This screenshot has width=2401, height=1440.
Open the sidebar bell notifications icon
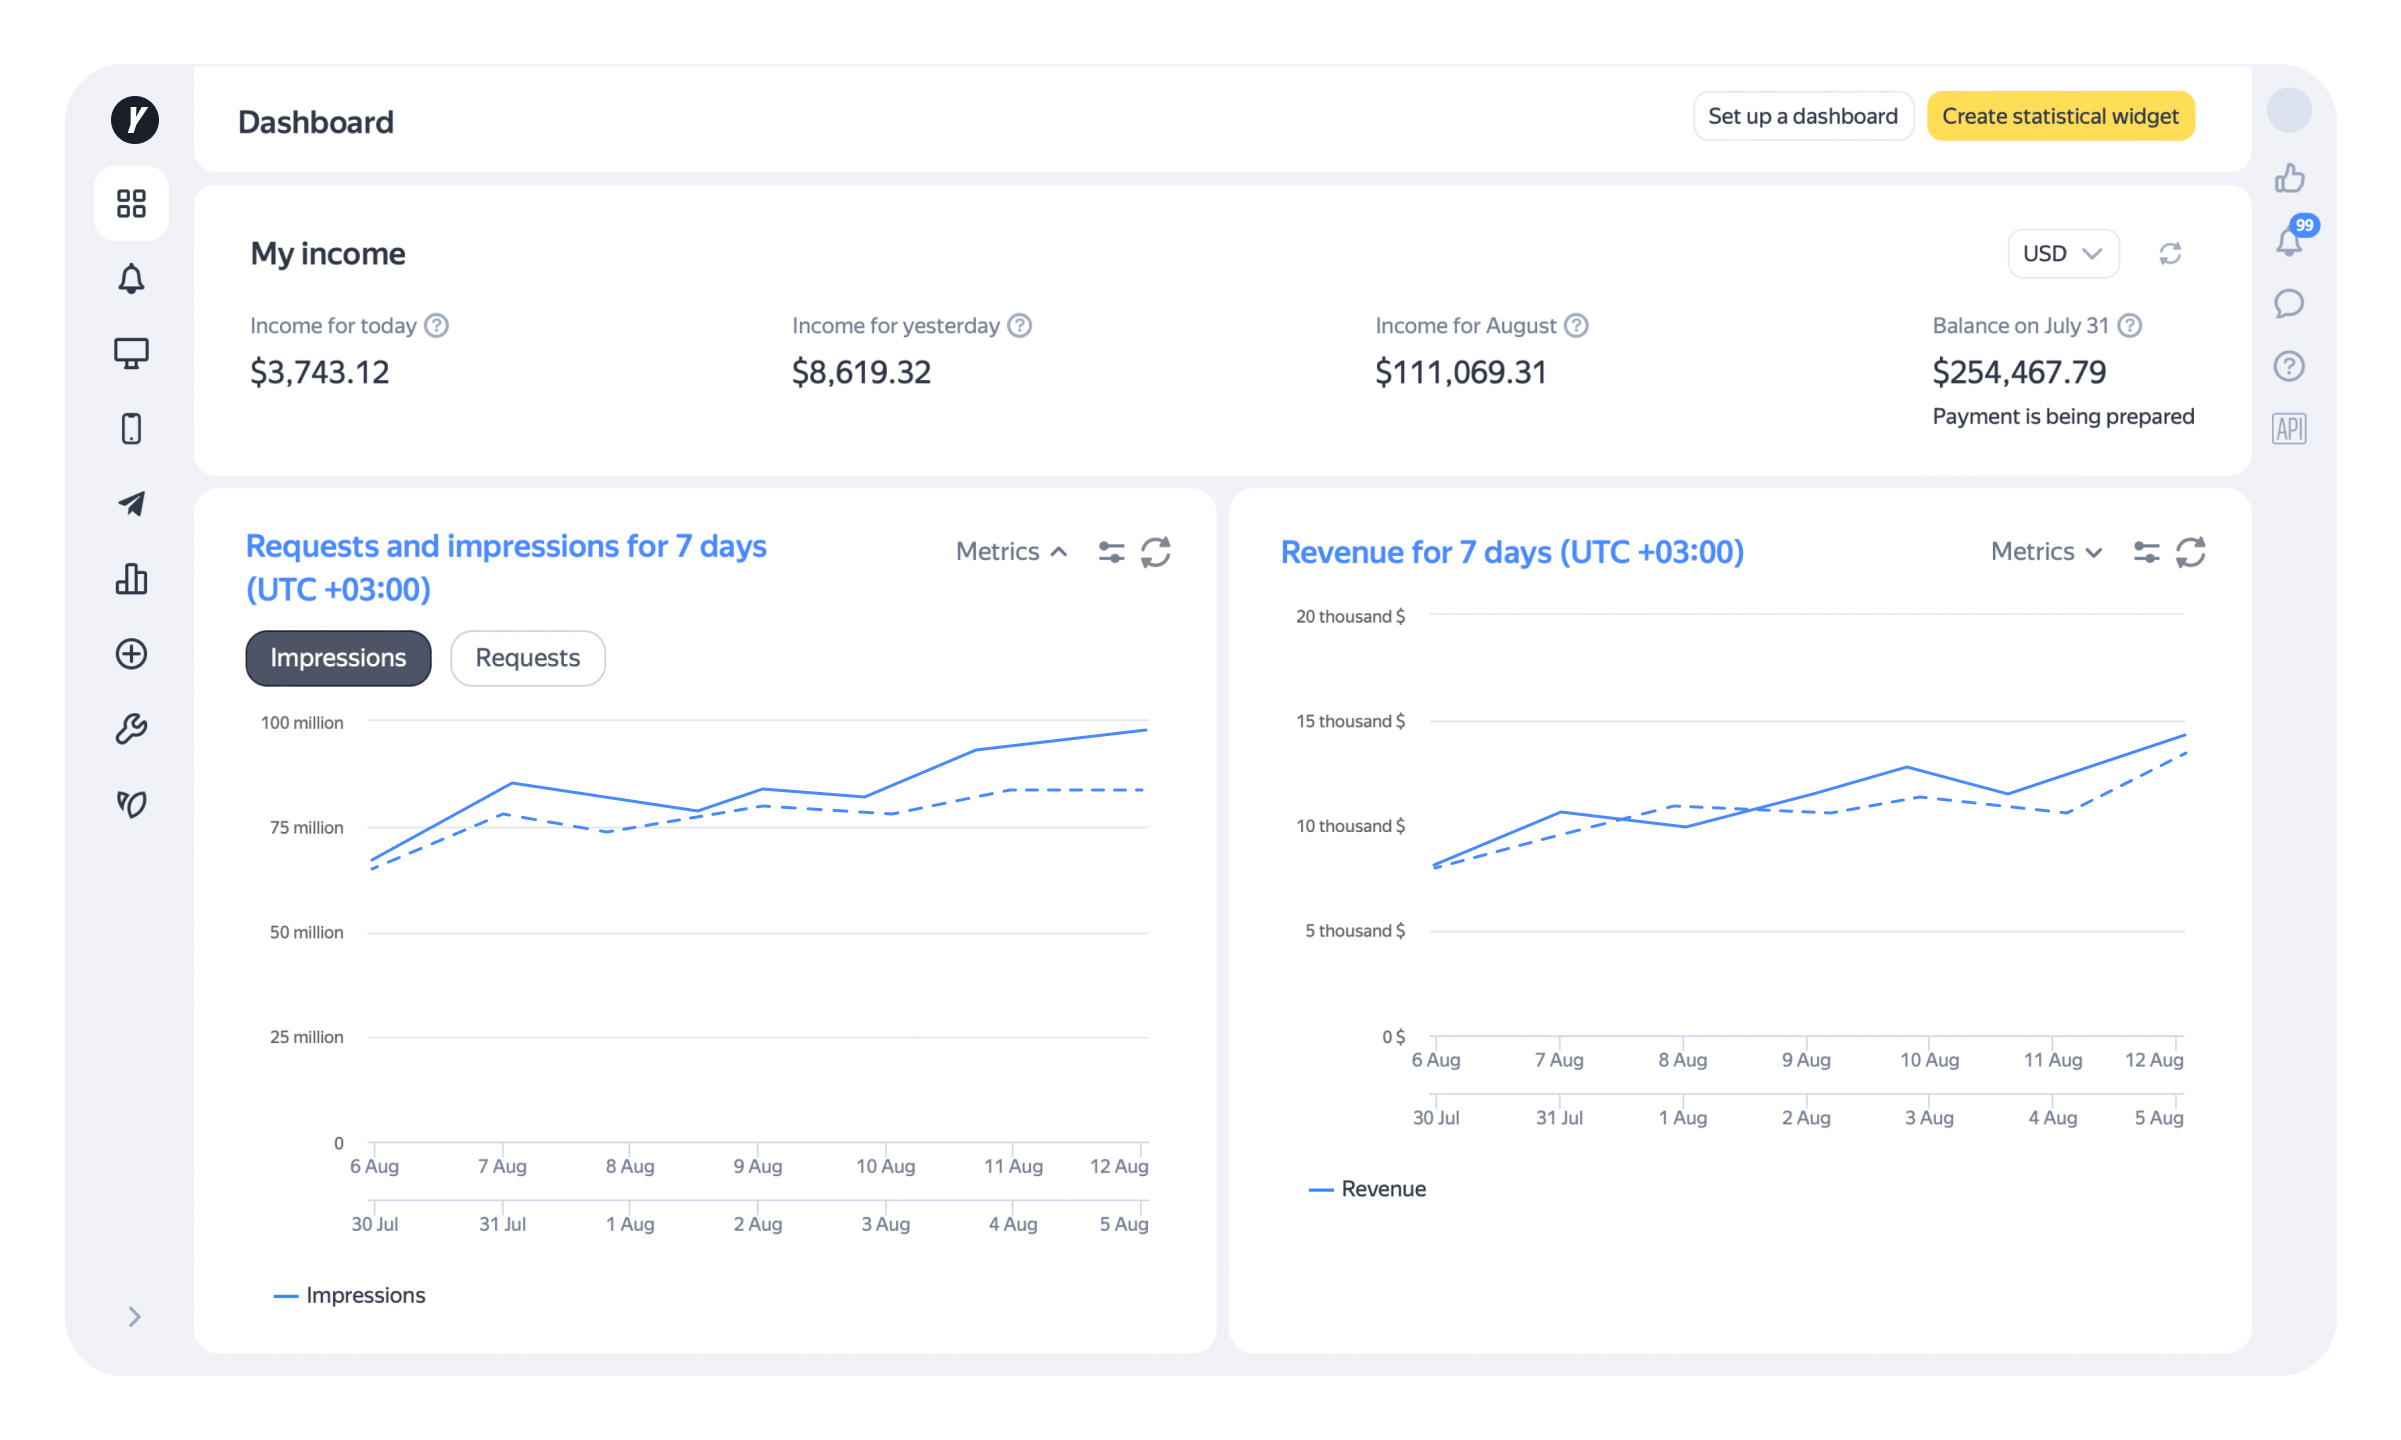[131, 279]
